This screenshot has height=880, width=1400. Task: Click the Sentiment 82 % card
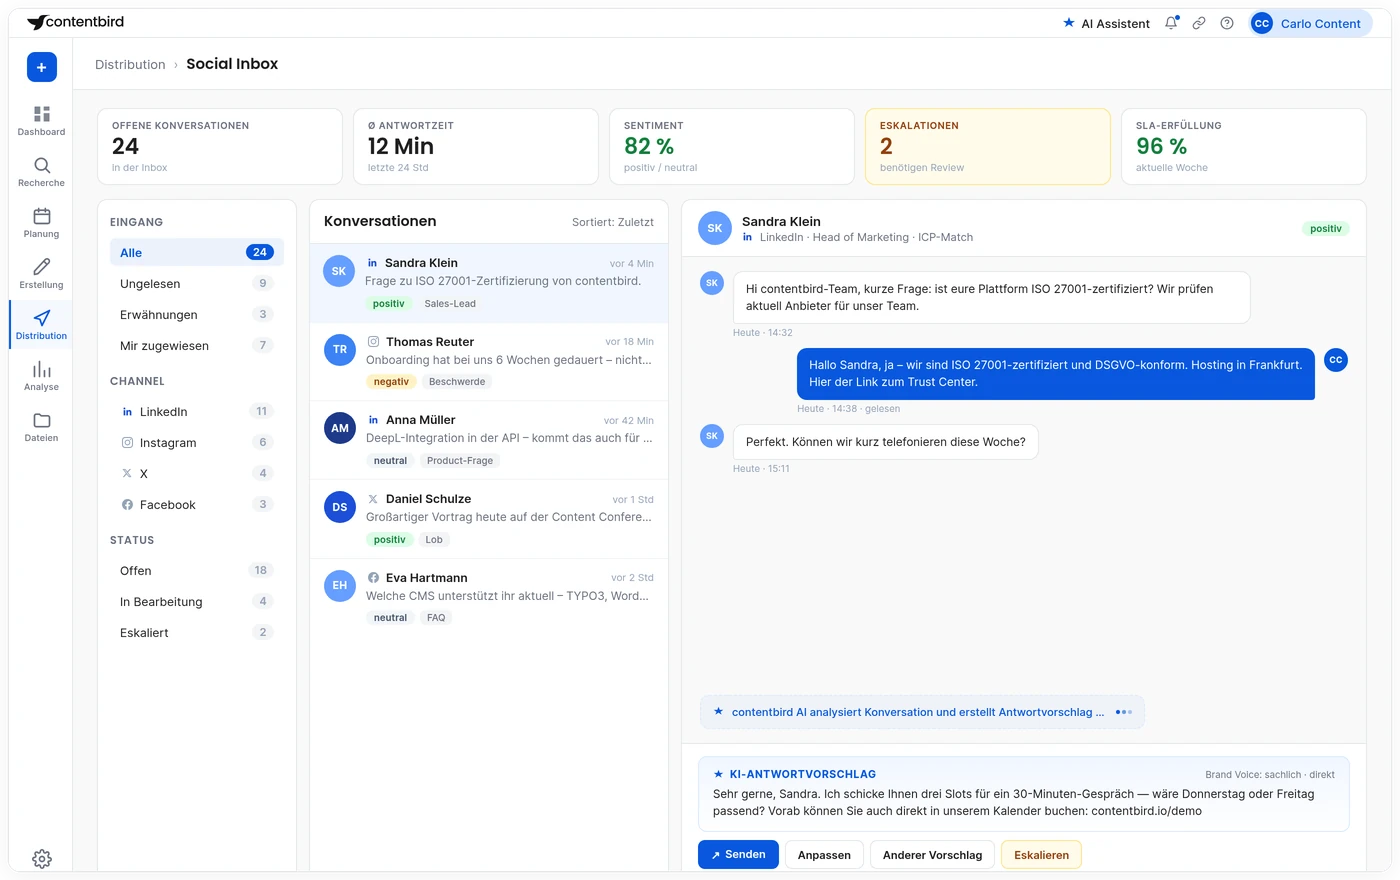click(732, 146)
